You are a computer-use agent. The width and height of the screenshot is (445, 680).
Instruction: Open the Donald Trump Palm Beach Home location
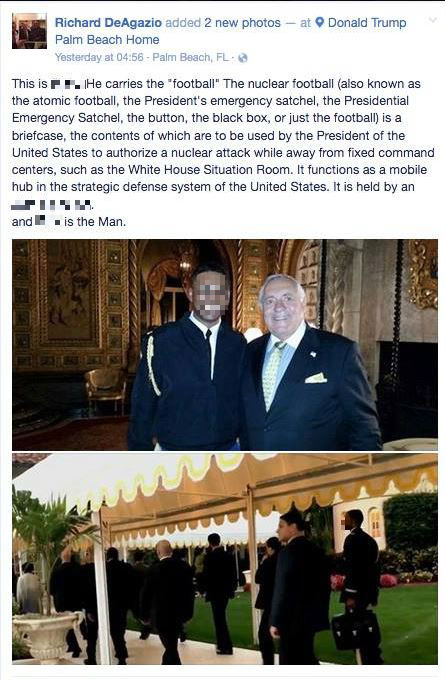pyautogui.click(x=230, y=31)
